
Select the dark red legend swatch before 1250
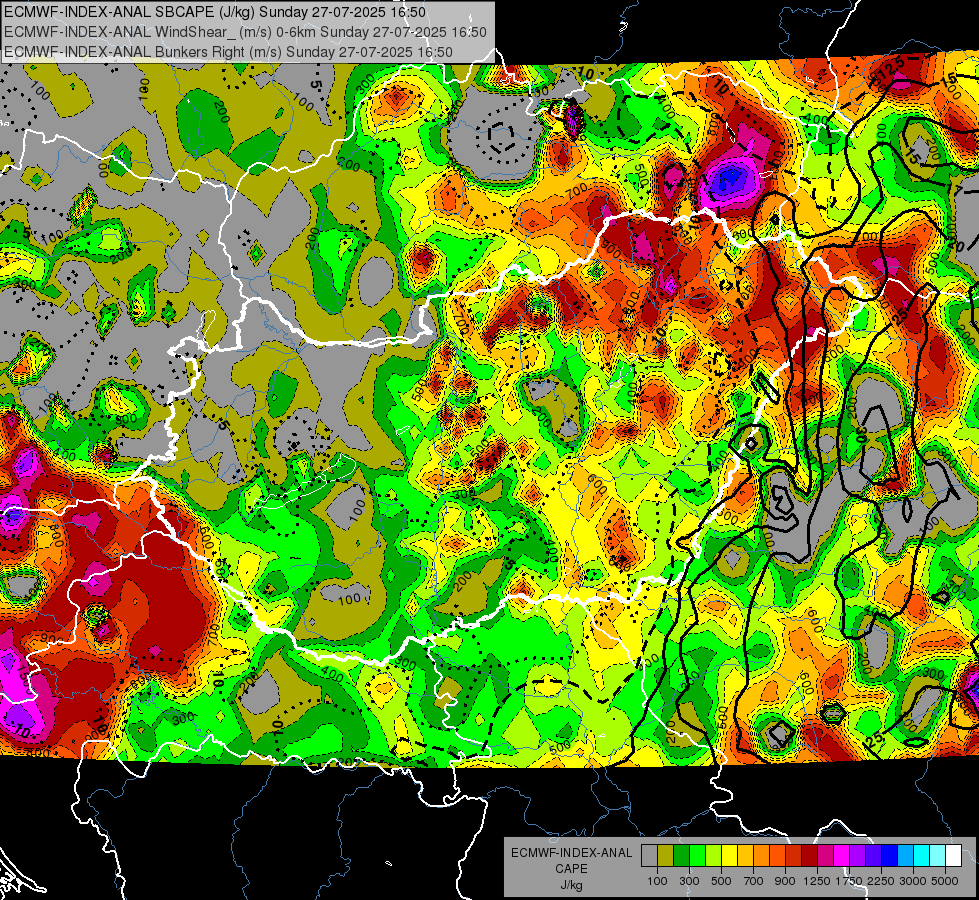(809, 856)
